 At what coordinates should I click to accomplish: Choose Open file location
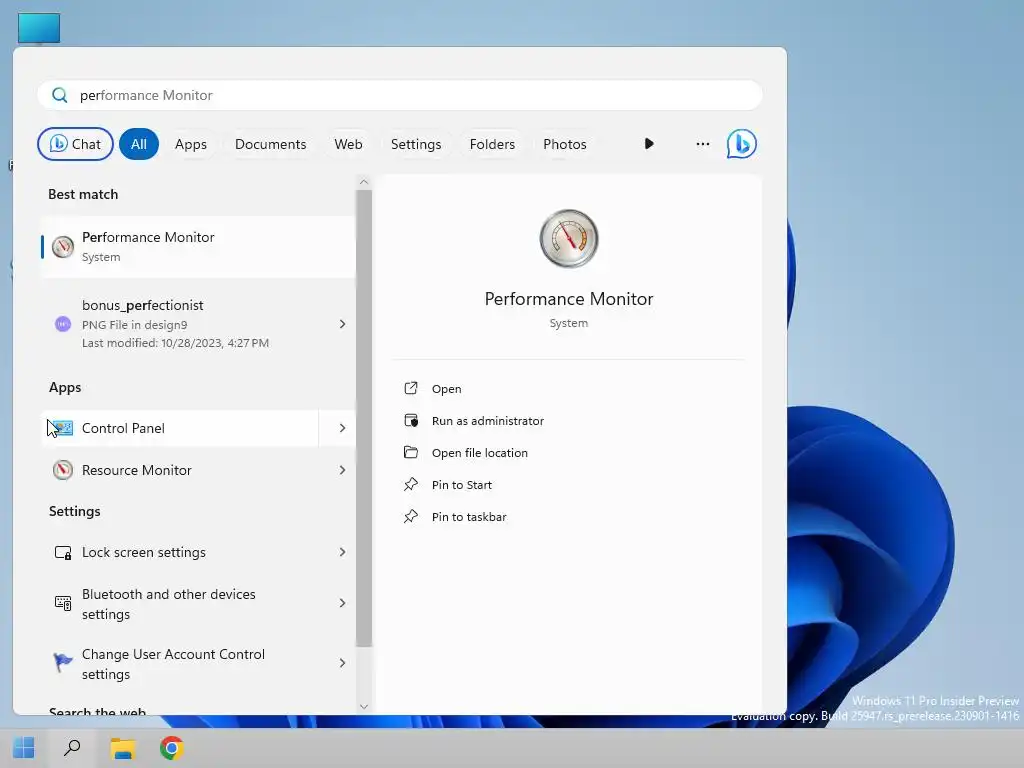(x=479, y=453)
